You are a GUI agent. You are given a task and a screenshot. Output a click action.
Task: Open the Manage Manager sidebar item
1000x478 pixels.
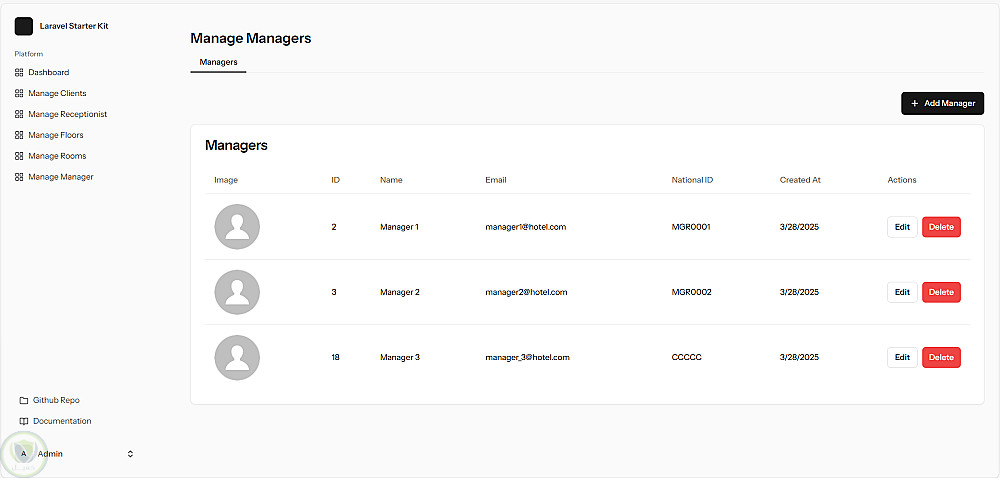click(x=60, y=177)
